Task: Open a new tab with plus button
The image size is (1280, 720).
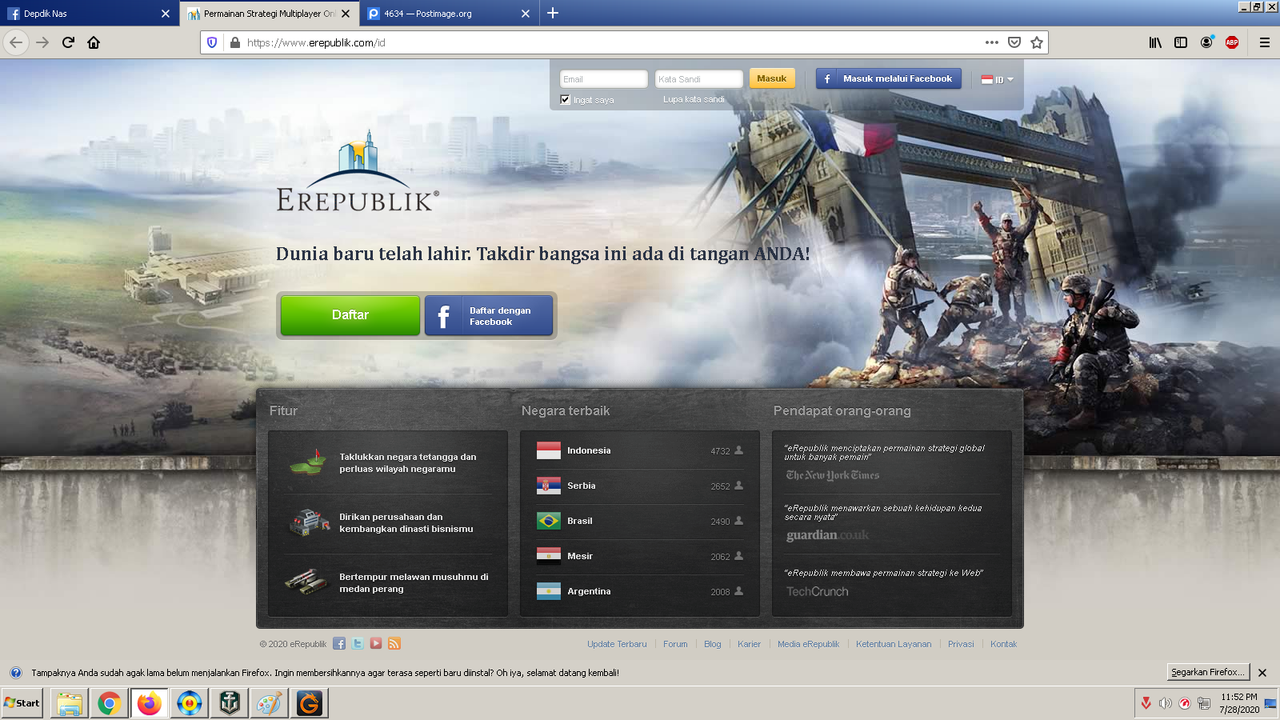Action: coord(553,13)
